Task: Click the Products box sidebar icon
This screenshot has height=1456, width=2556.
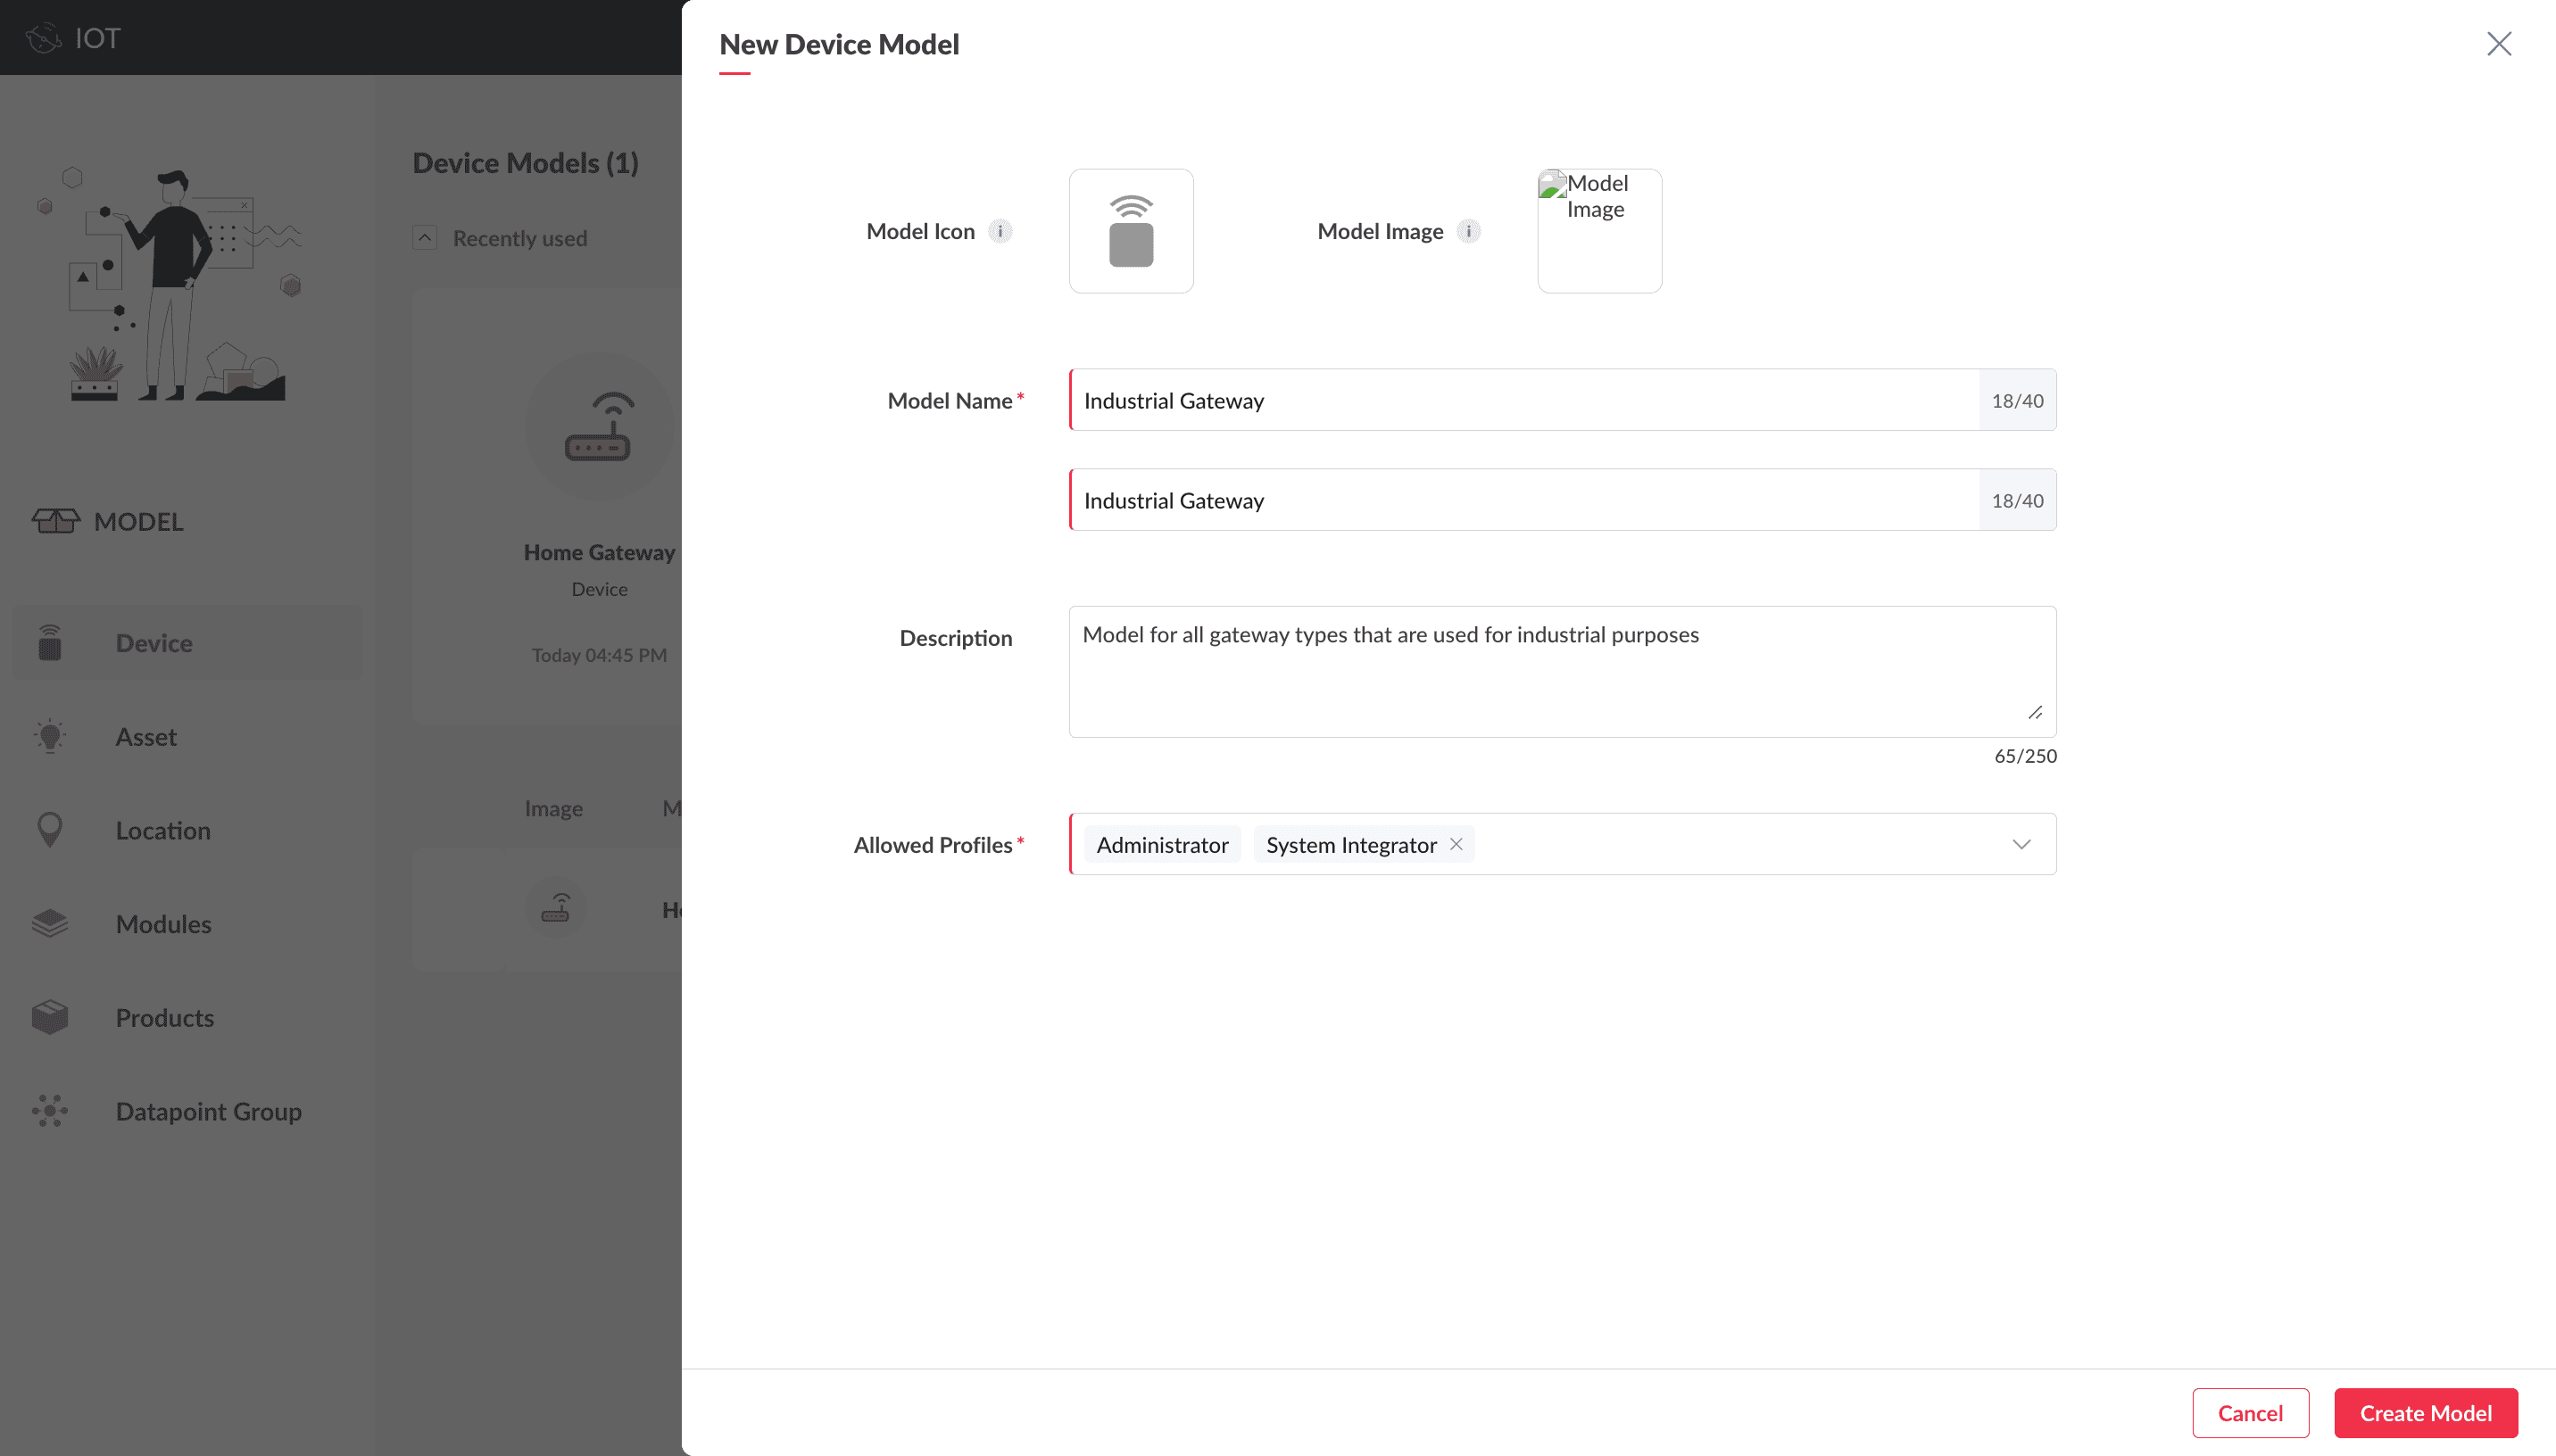Action: pyautogui.click(x=50, y=1018)
